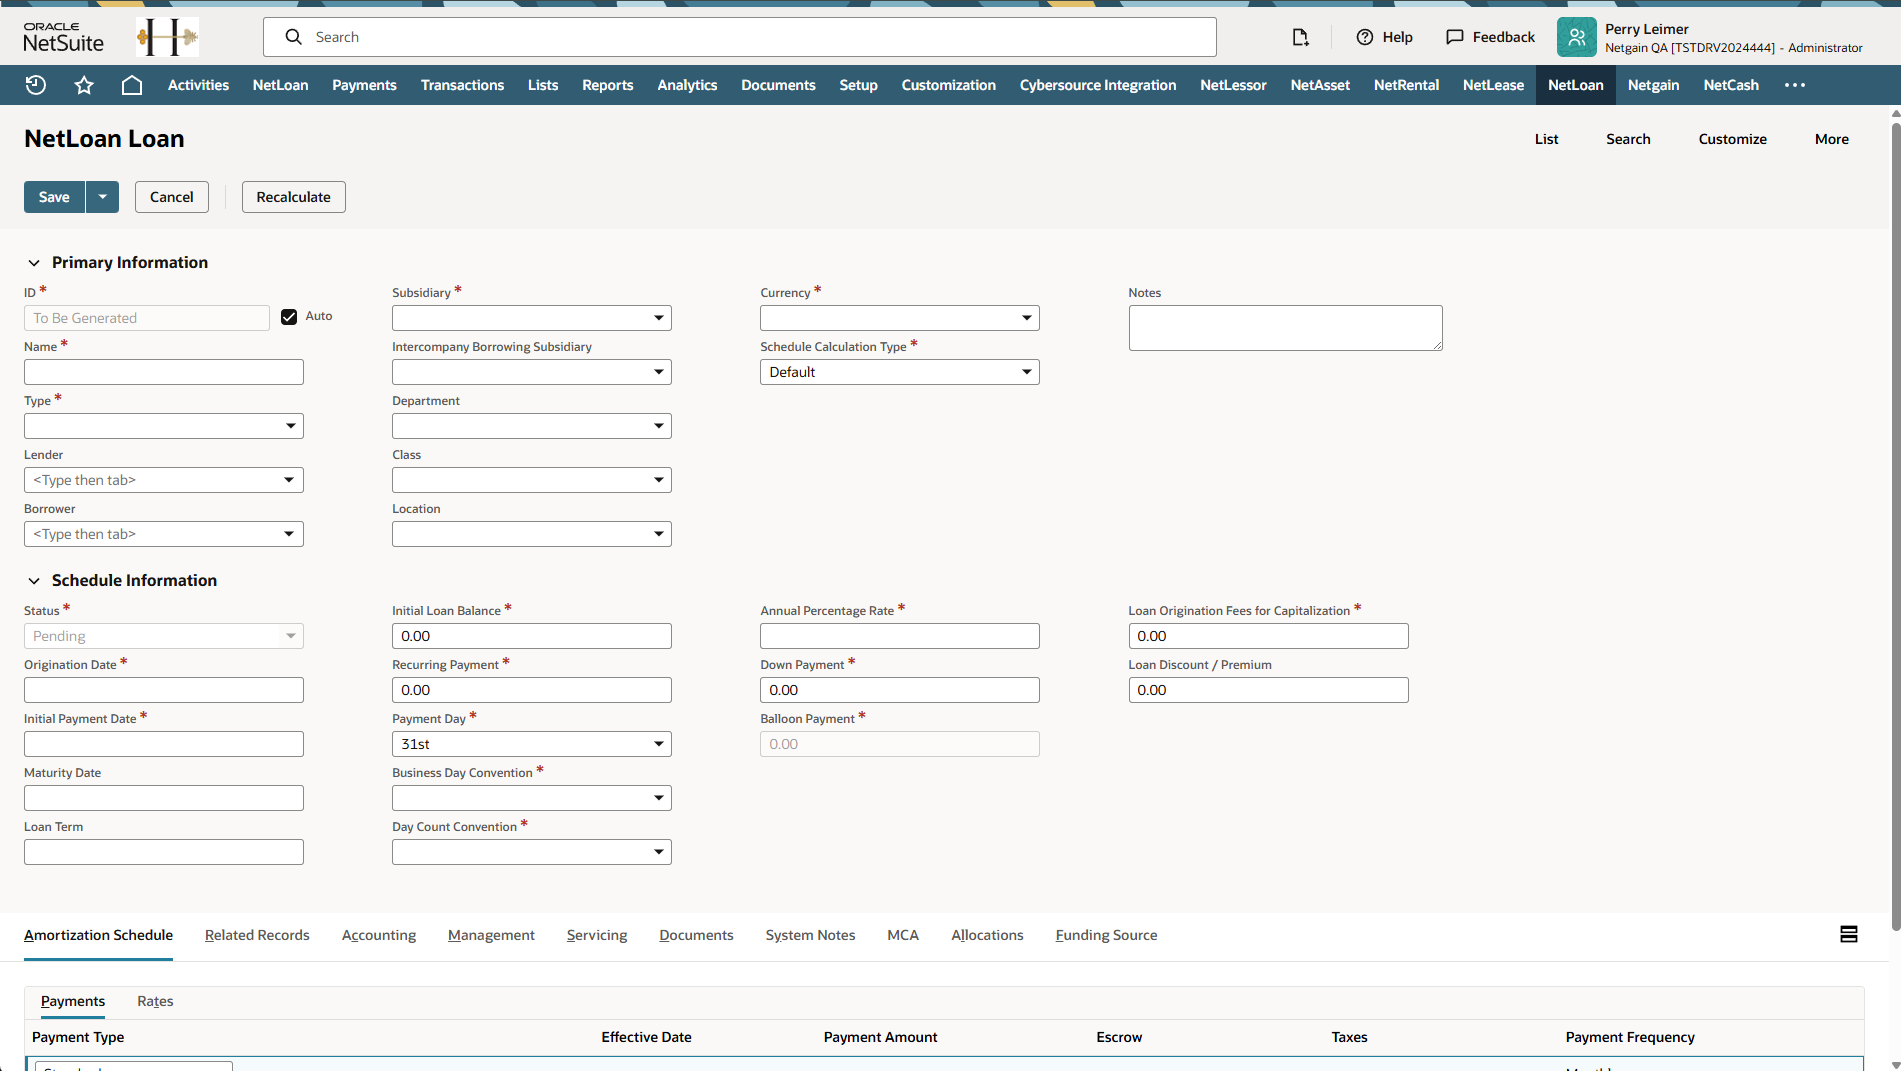Open the Save button dropdown arrow
This screenshot has height=1071, width=1901.
102,197
